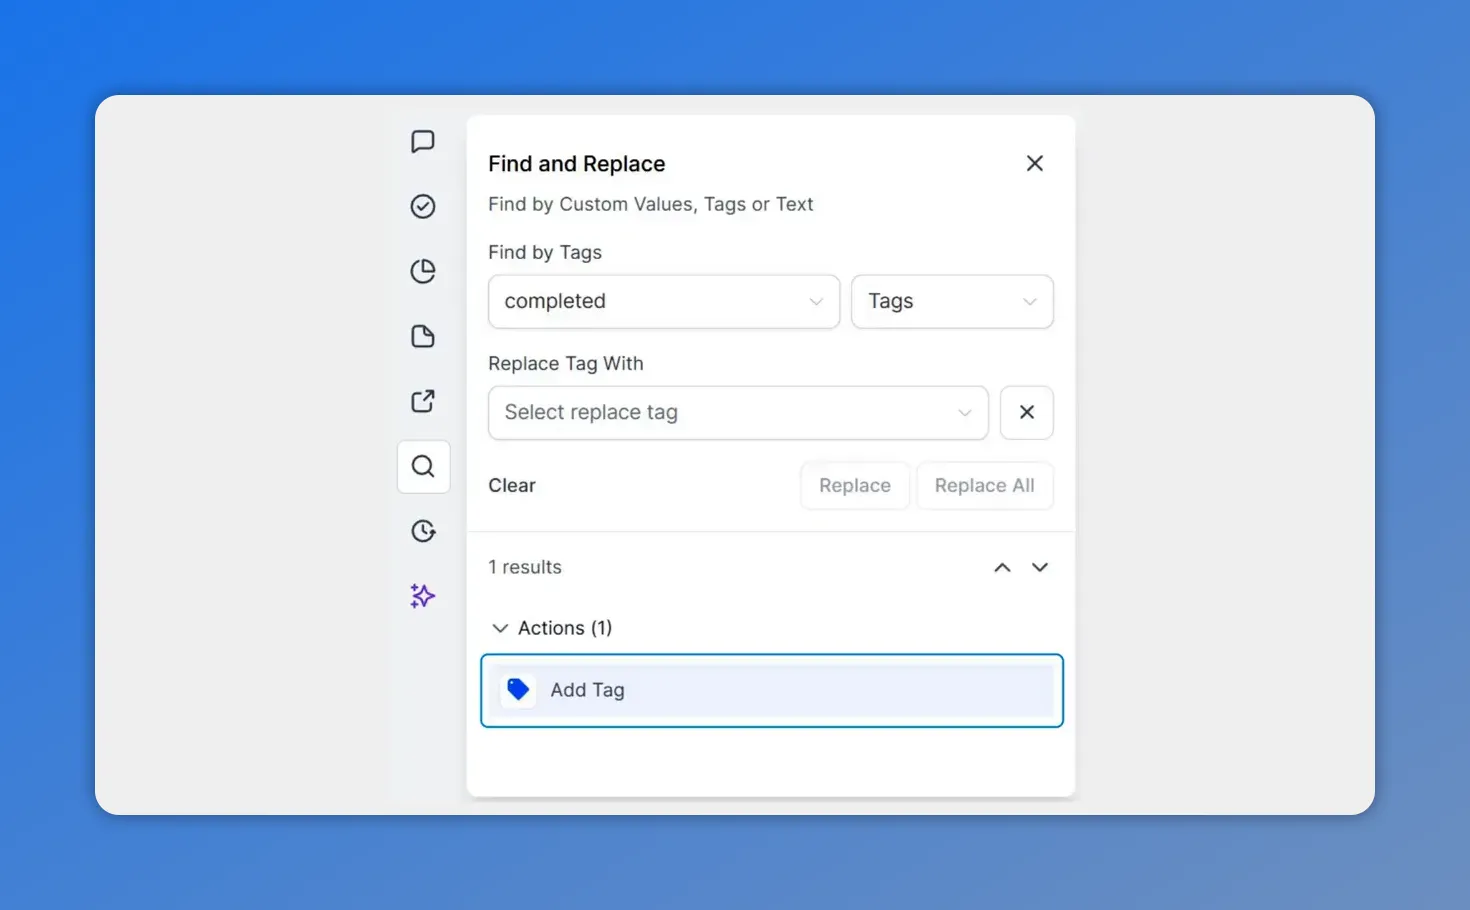Click the Replace button

tap(854, 485)
